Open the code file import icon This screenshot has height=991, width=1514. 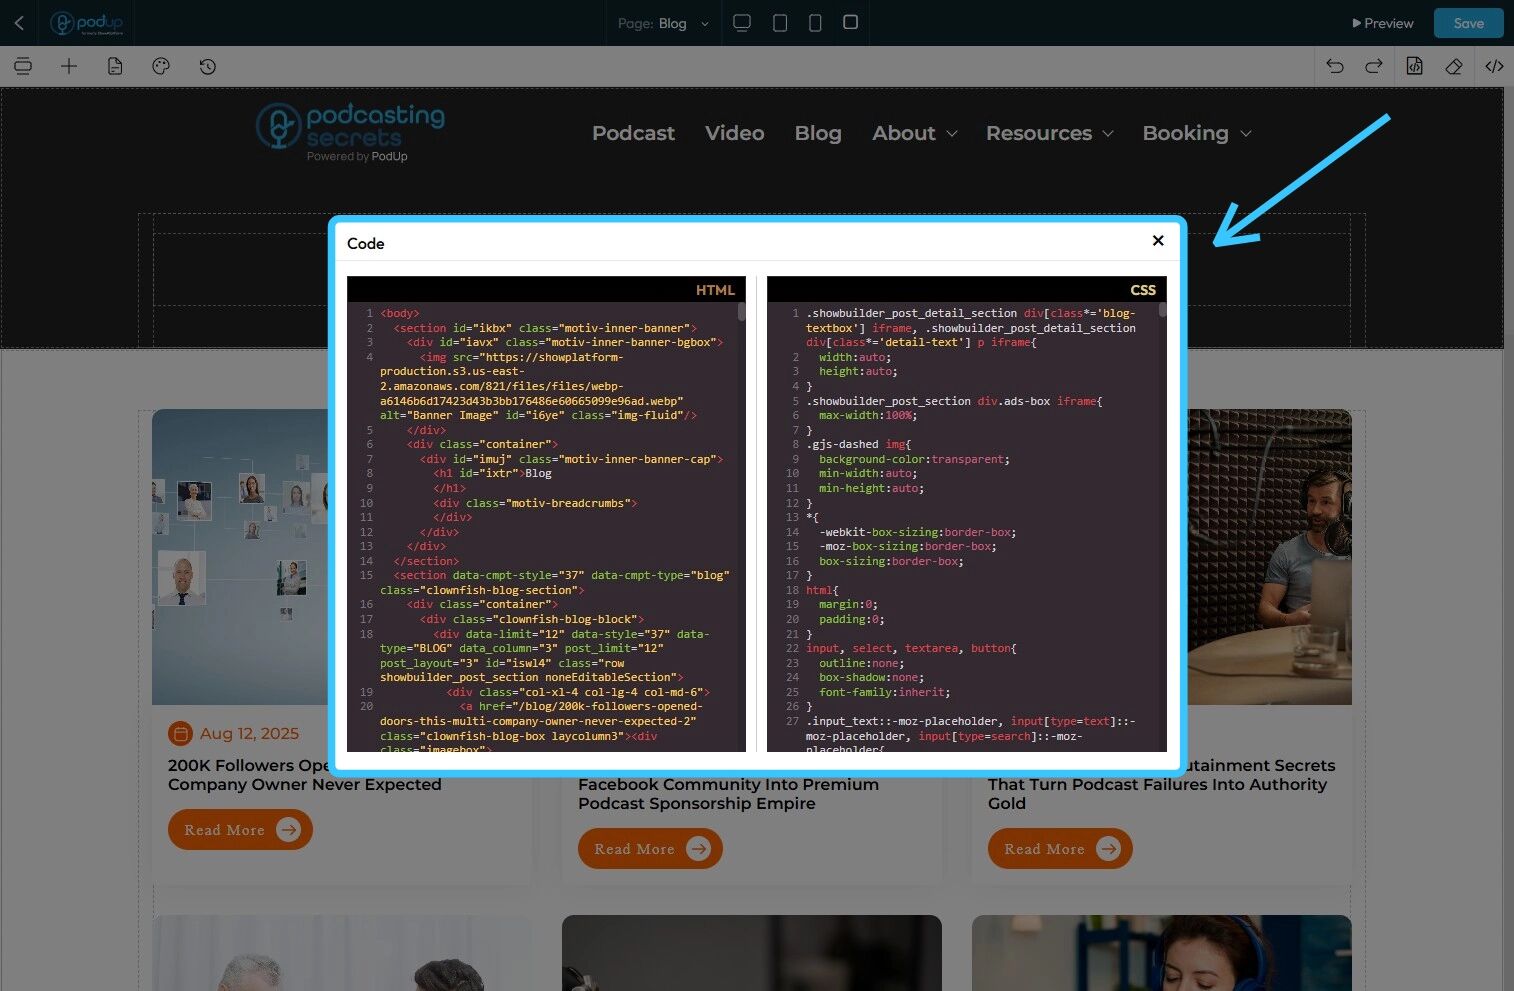pyautogui.click(x=1414, y=66)
